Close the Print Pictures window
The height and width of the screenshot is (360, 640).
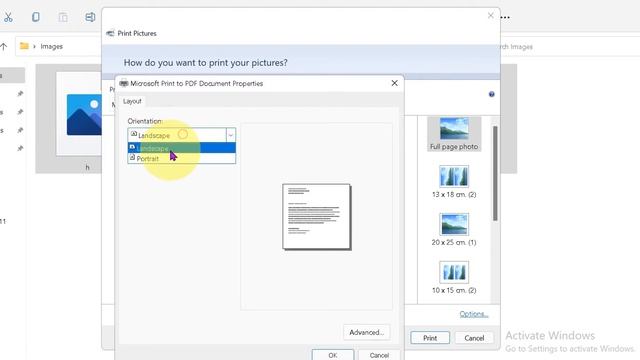point(491,16)
